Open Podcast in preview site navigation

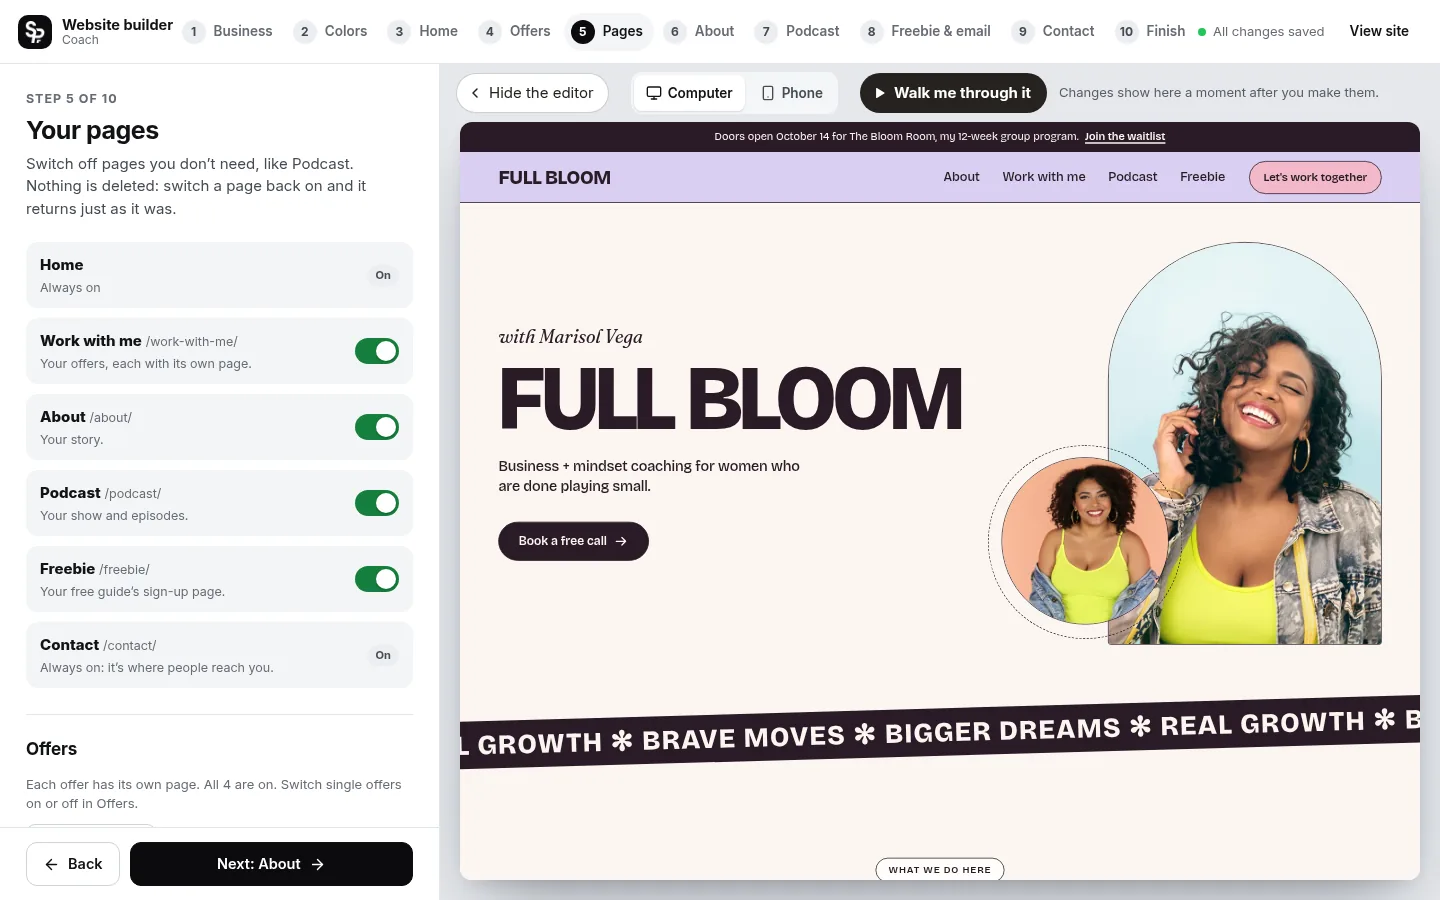pos(1132,177)
